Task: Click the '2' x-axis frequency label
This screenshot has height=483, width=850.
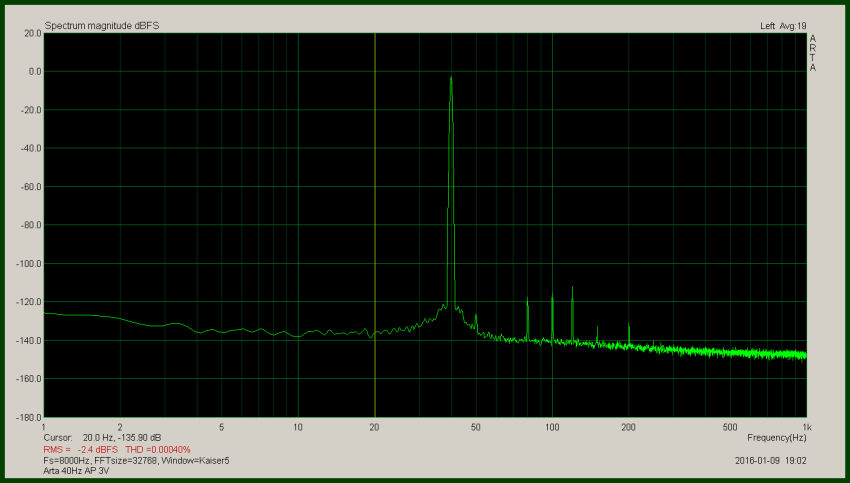Action: [120, 427]
